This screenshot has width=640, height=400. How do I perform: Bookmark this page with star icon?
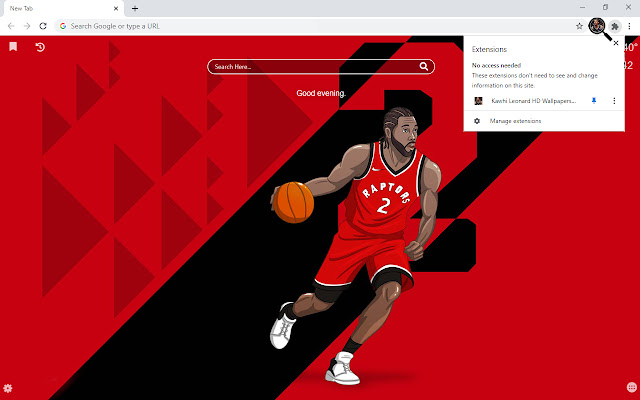click(x=579, y=26)
